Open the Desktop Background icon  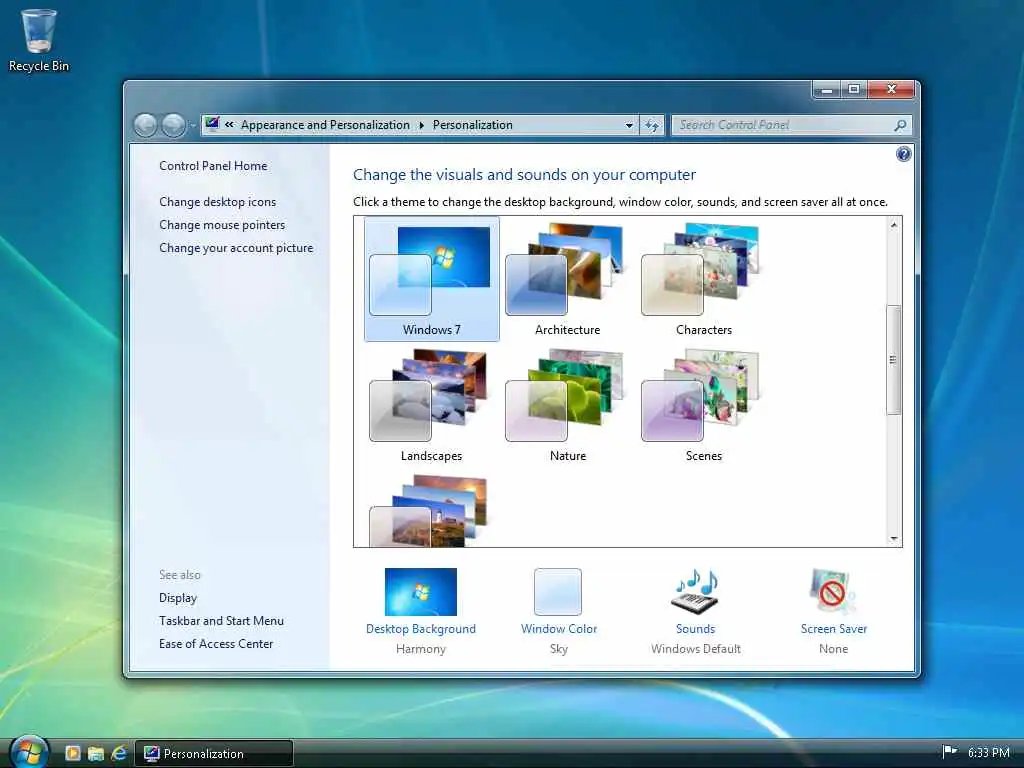pyautogui.click(x=421, y=592)
